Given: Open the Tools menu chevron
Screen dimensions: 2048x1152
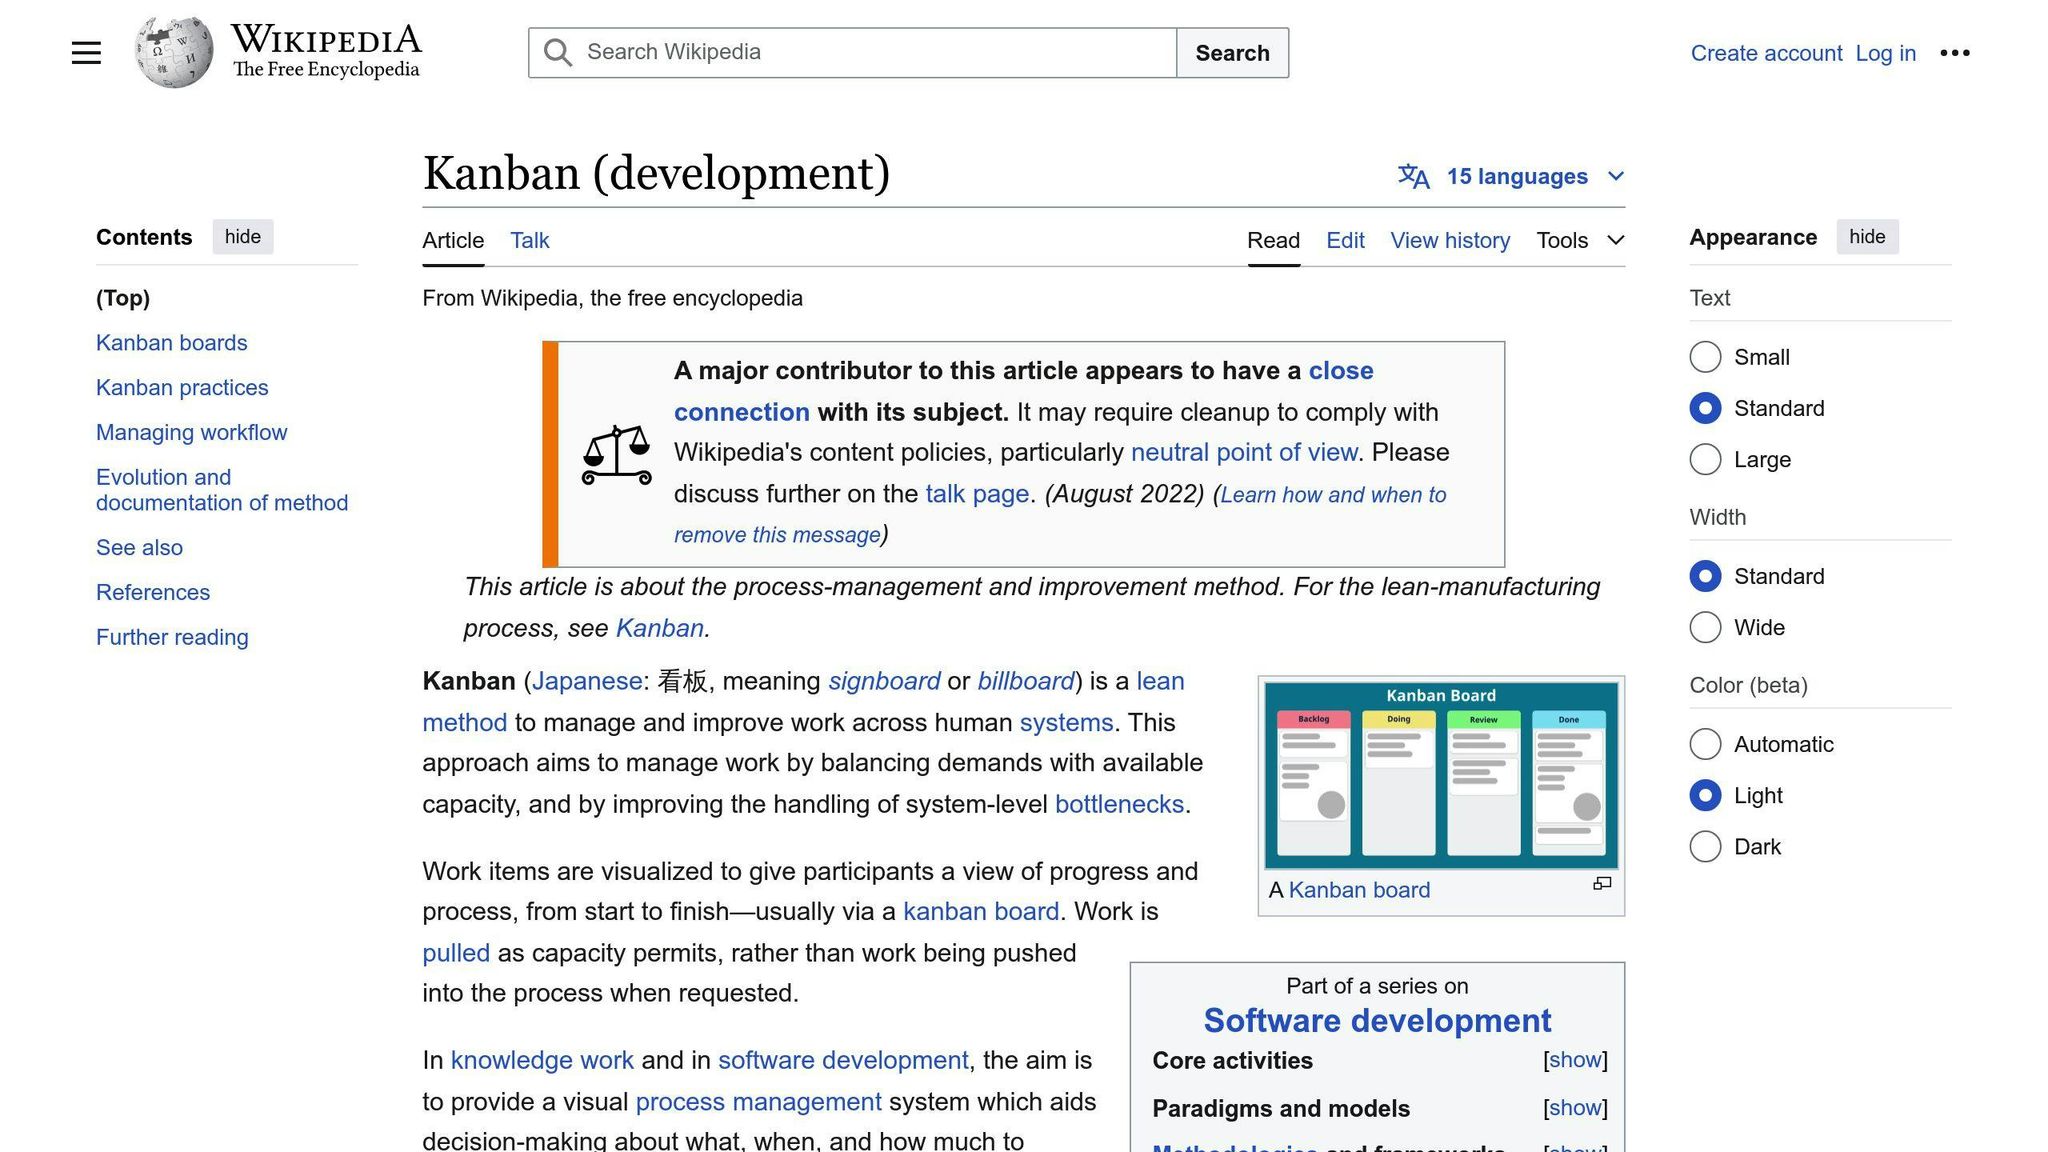Looking at the screenshot, I should coord(1614,240).
